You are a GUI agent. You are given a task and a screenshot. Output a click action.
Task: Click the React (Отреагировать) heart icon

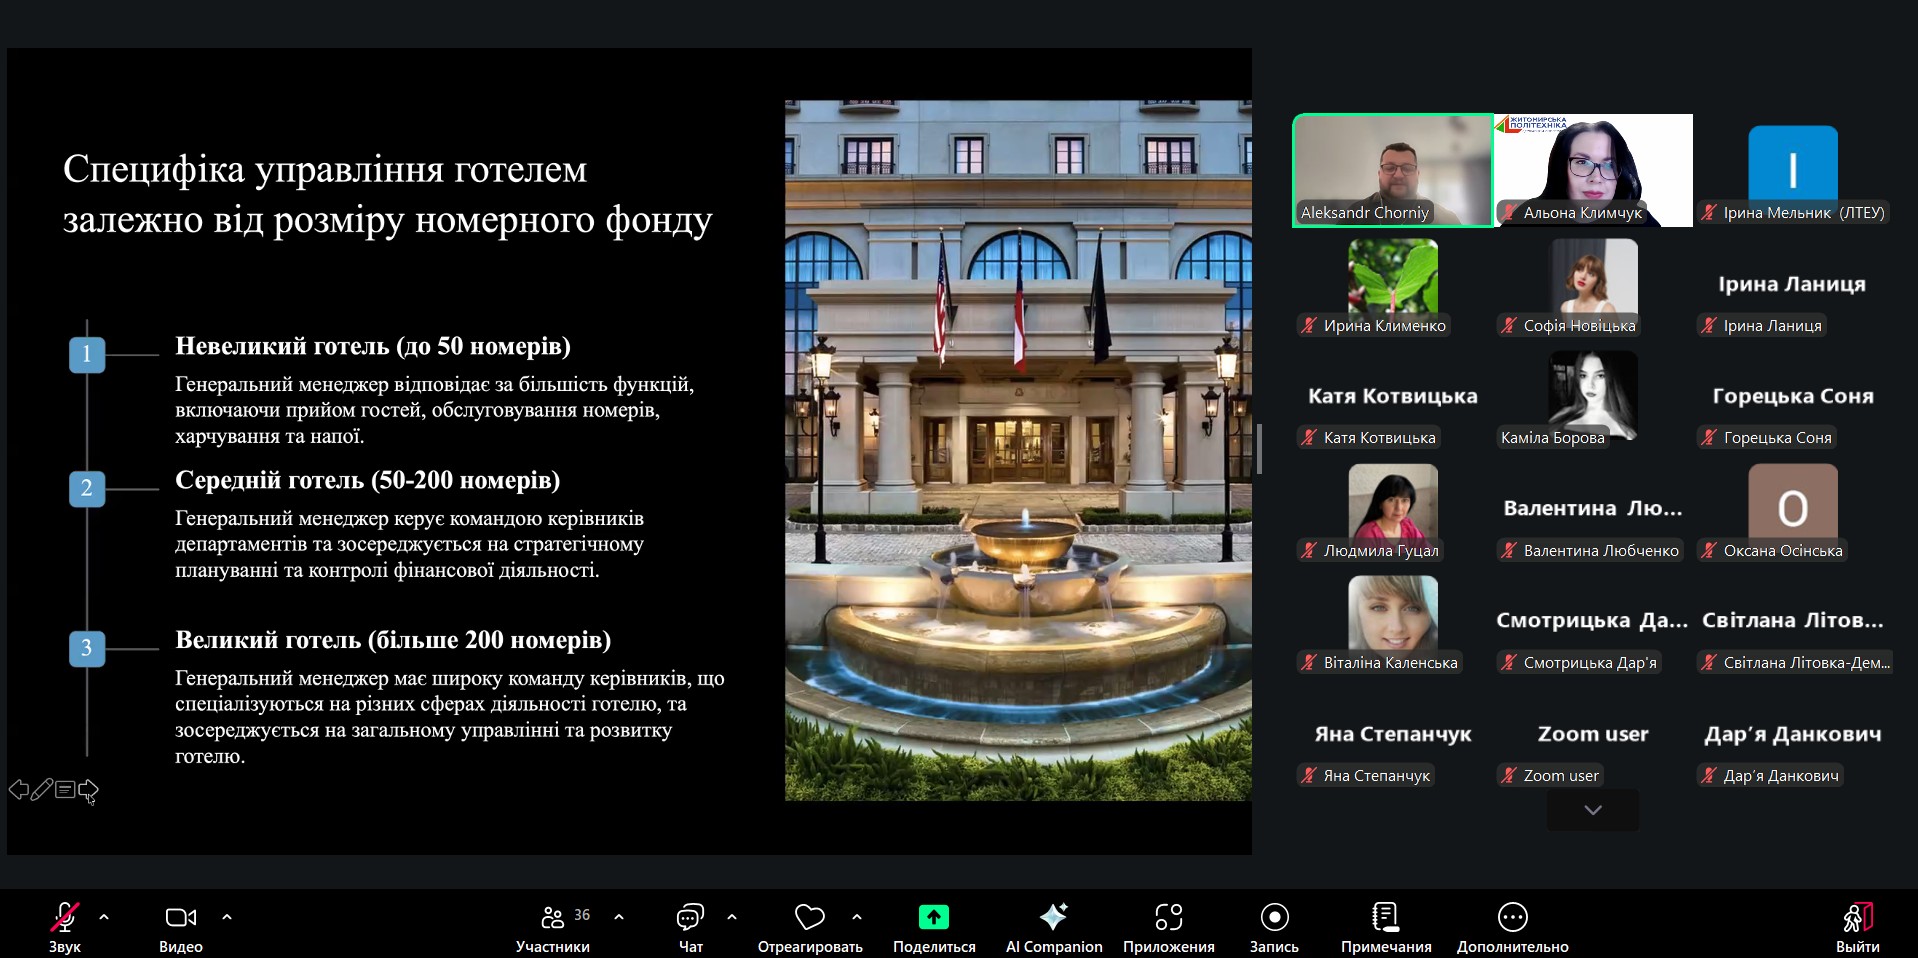pyautogui.click(x=809, y=917)
